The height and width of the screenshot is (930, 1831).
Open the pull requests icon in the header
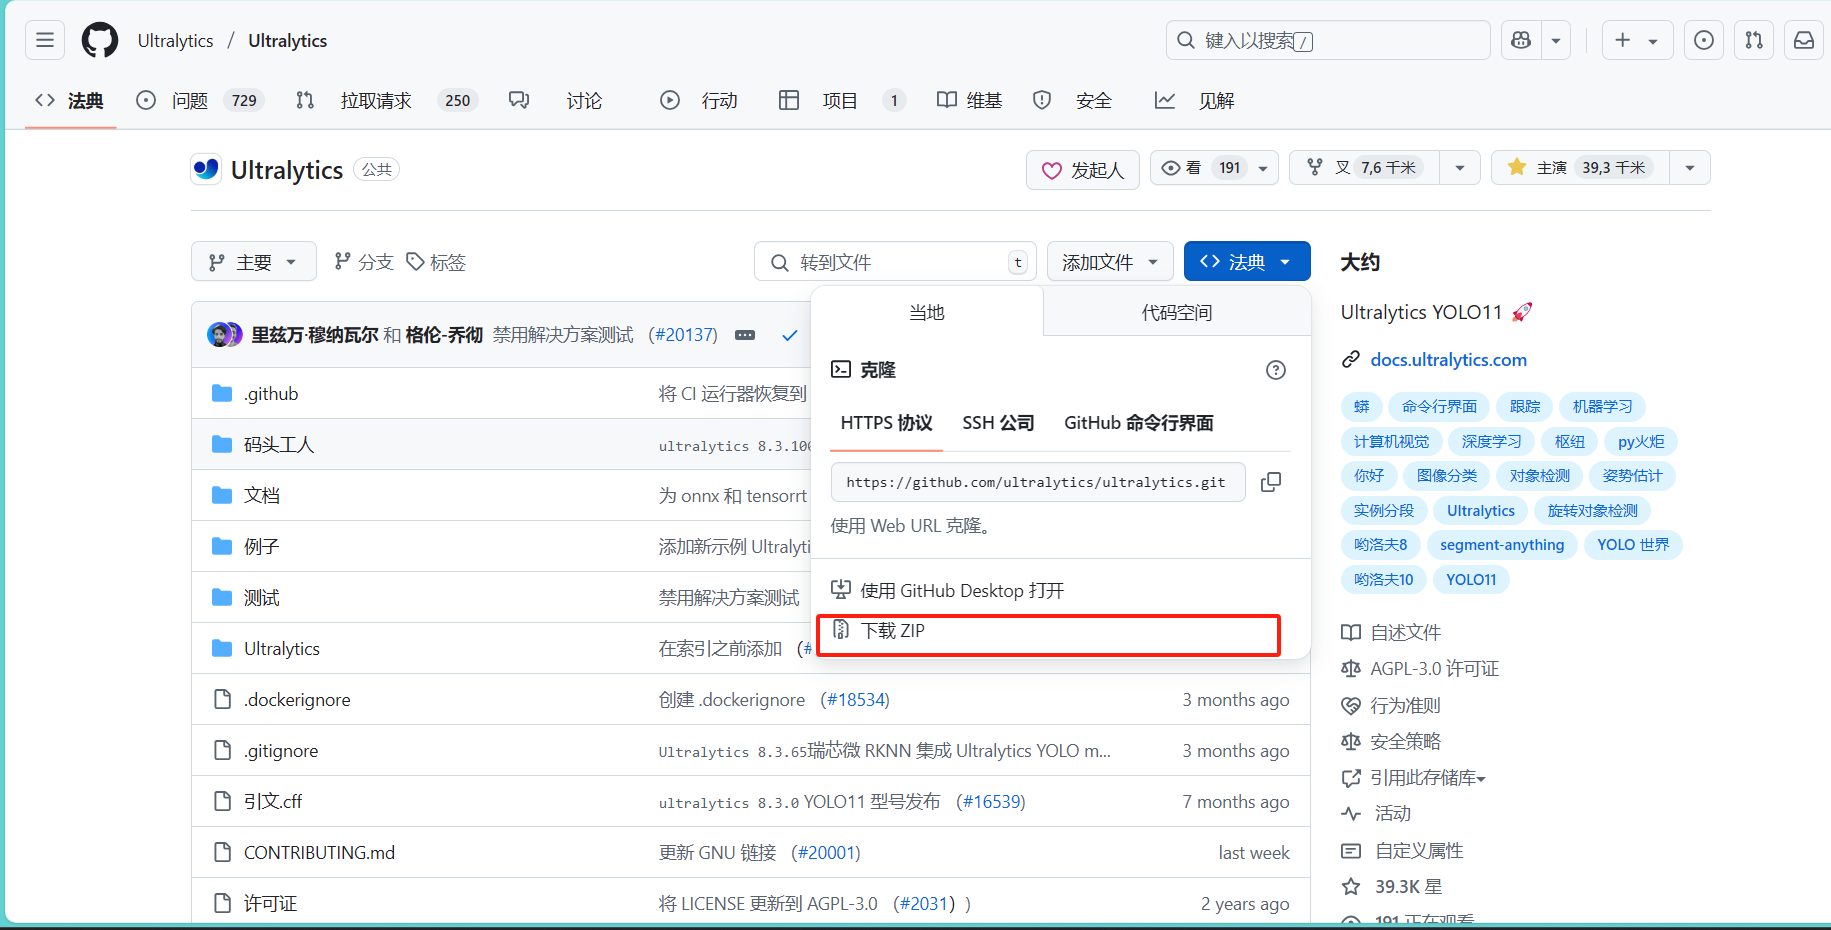click(x=1754, y=40)
